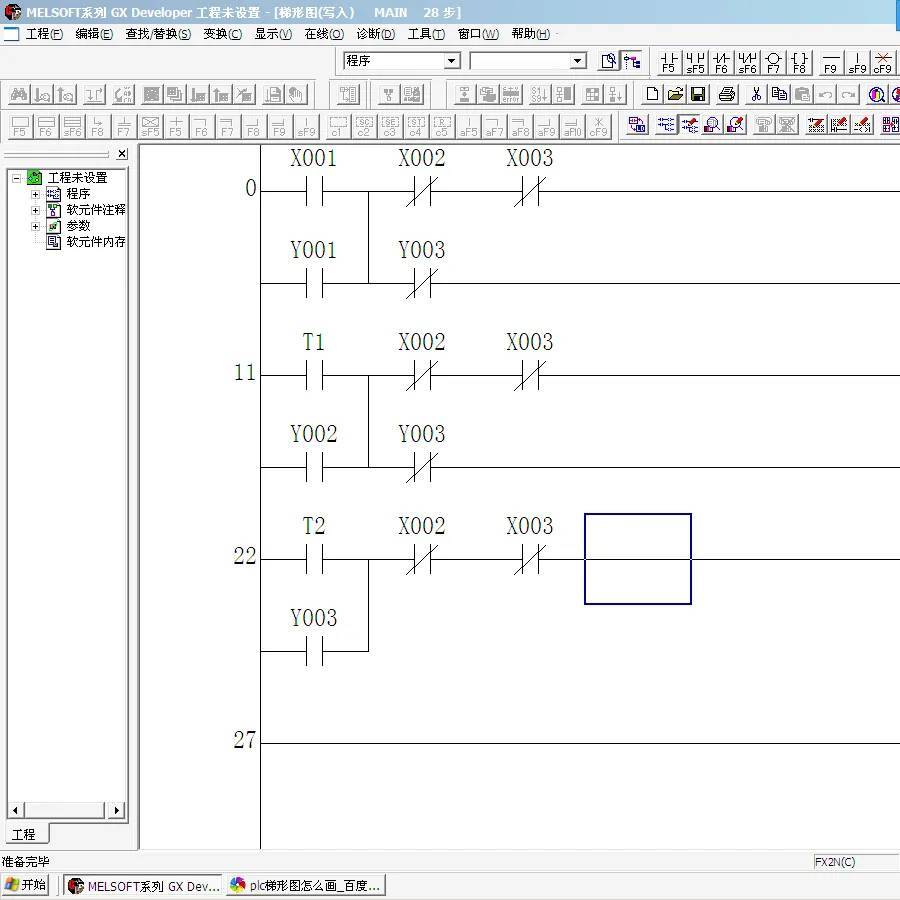The width and height of the screenshot is (900, 900).
Task: Select the X001 contact in rung 0
Action: coord(314,192)
